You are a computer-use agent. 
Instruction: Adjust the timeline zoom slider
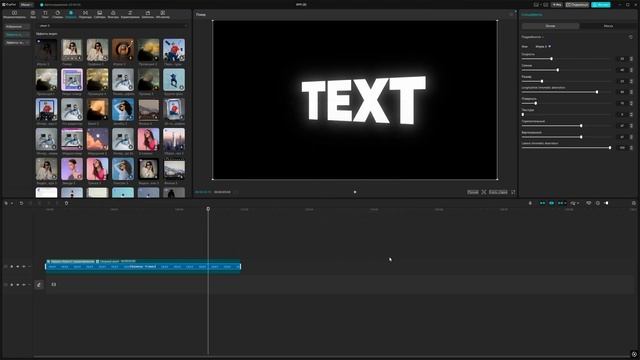[607, 203]
